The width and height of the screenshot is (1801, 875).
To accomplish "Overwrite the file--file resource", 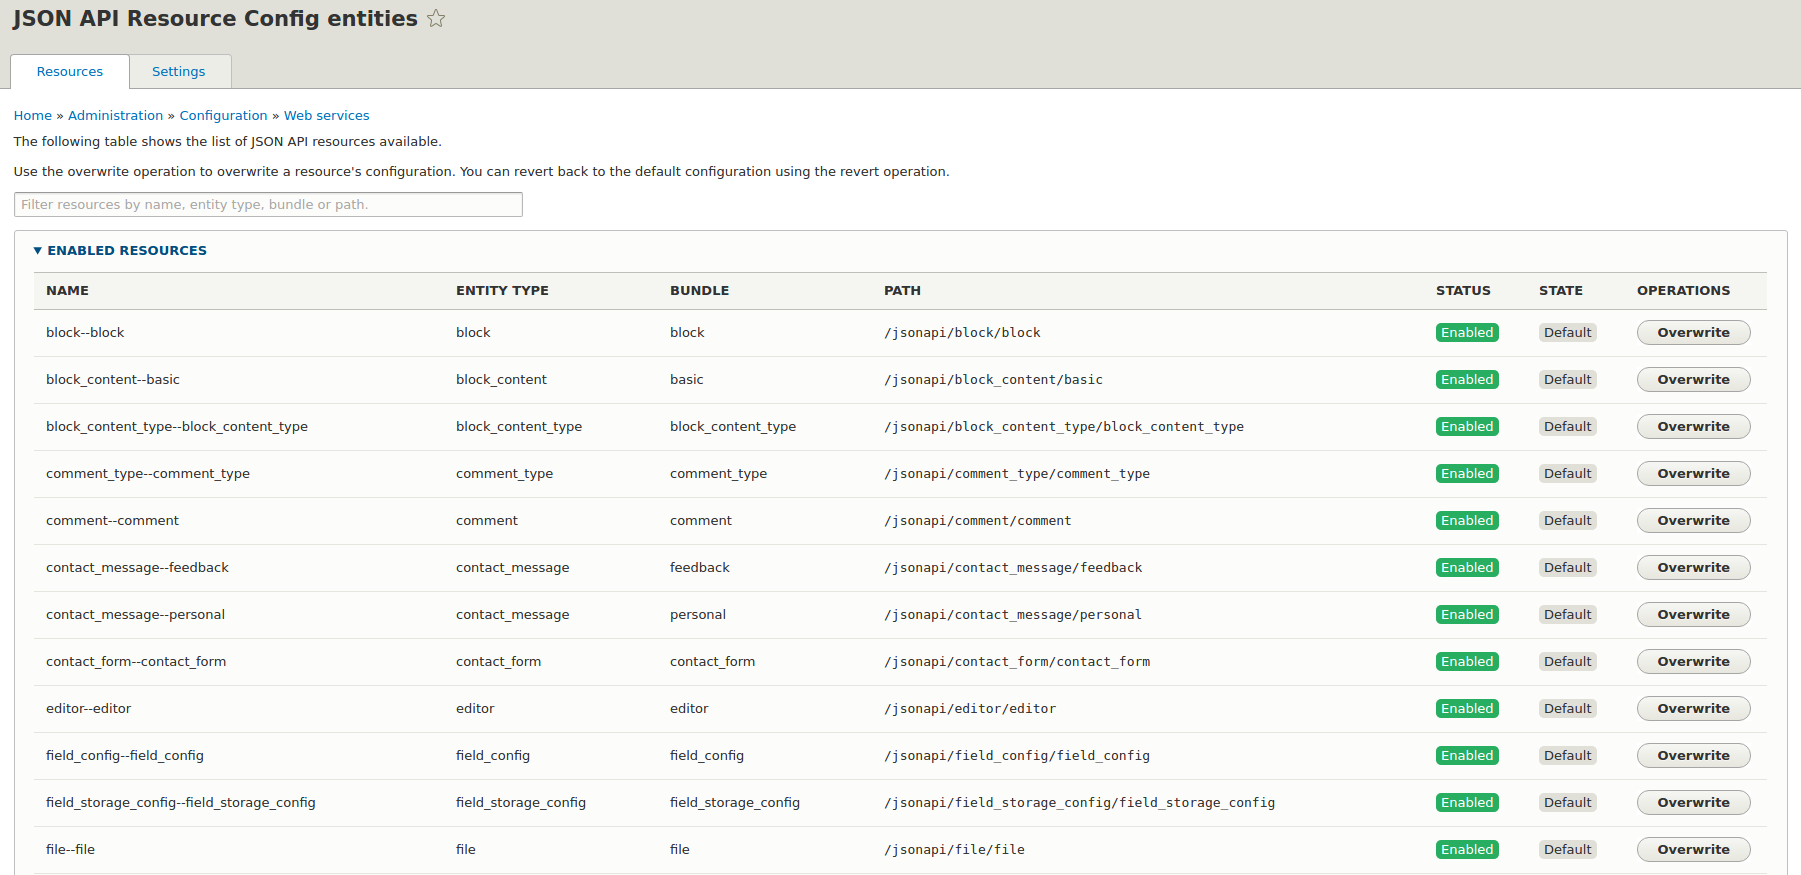I will point(1692,850).
